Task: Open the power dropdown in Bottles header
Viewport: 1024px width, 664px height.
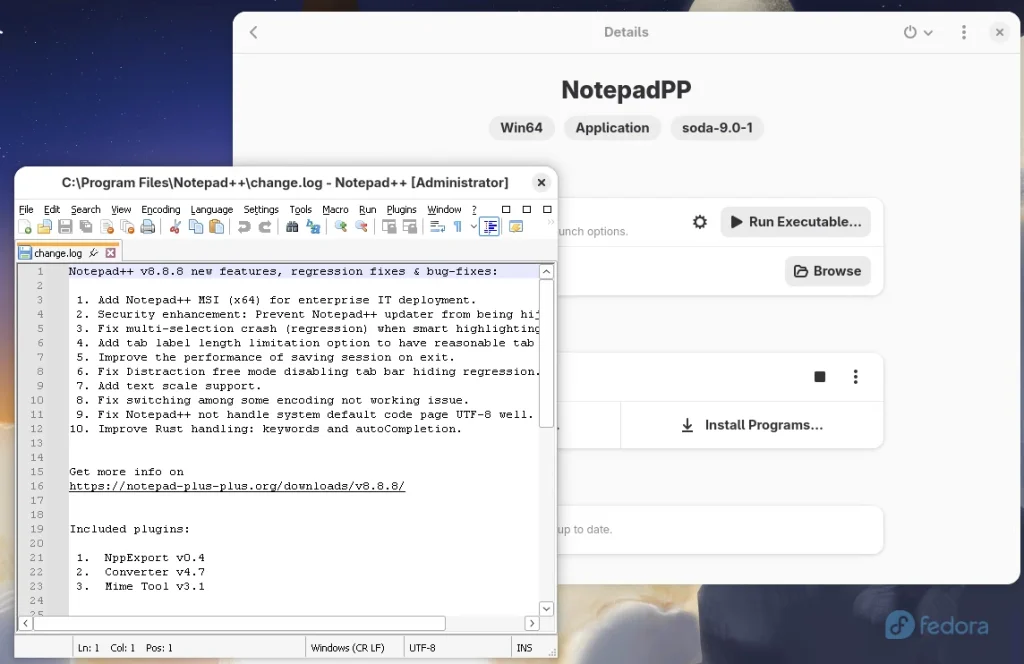Action: 917,32
